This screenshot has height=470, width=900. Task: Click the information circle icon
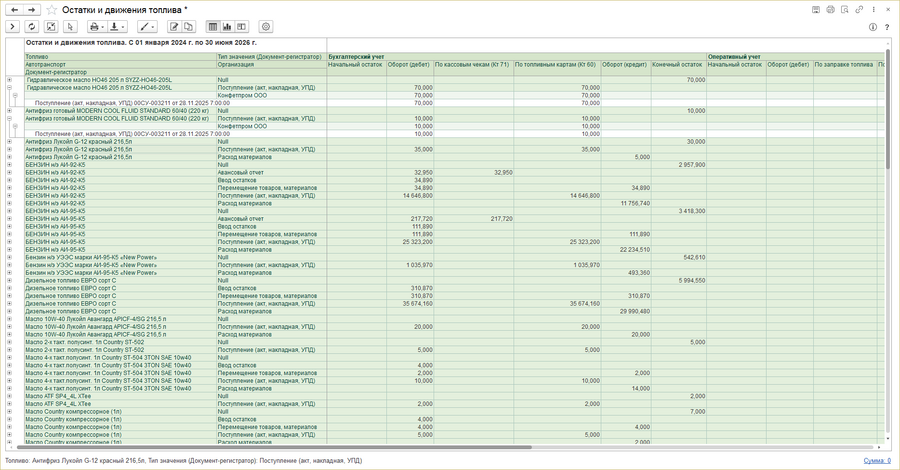873,27
